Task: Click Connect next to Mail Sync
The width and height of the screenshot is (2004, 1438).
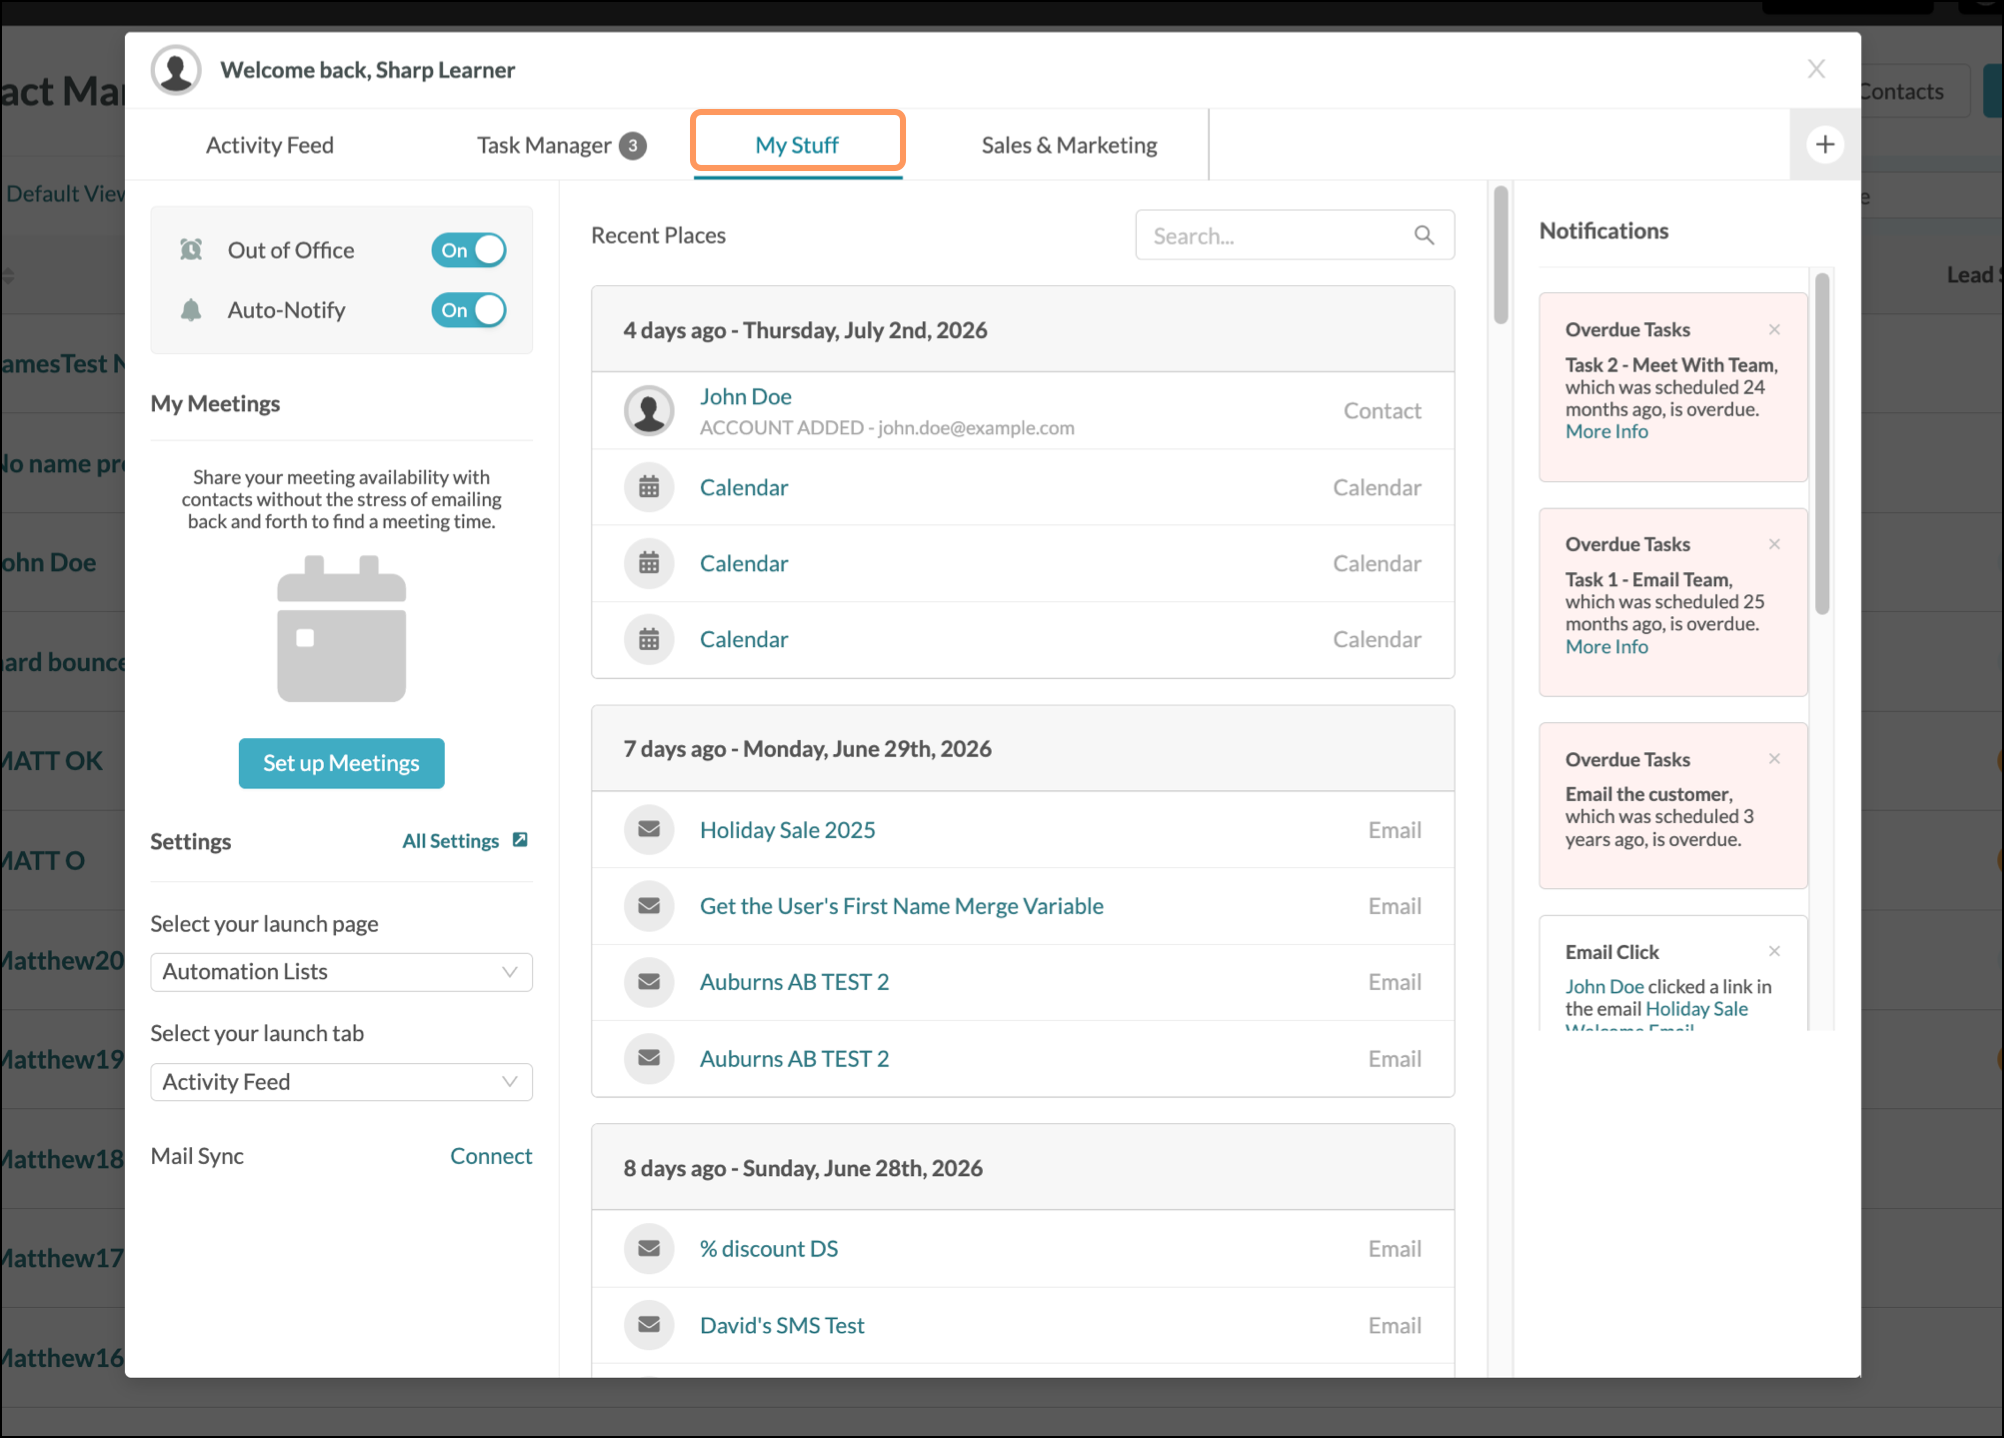Action: (x=491, y=1156)
